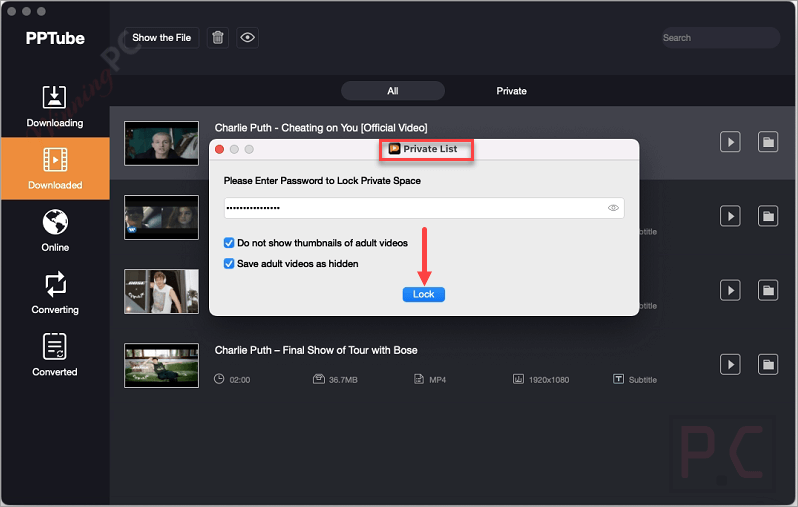Open folder for Final Show of Tour video
The width and height of the screenshot is (798, 507).
pos(768,364)
